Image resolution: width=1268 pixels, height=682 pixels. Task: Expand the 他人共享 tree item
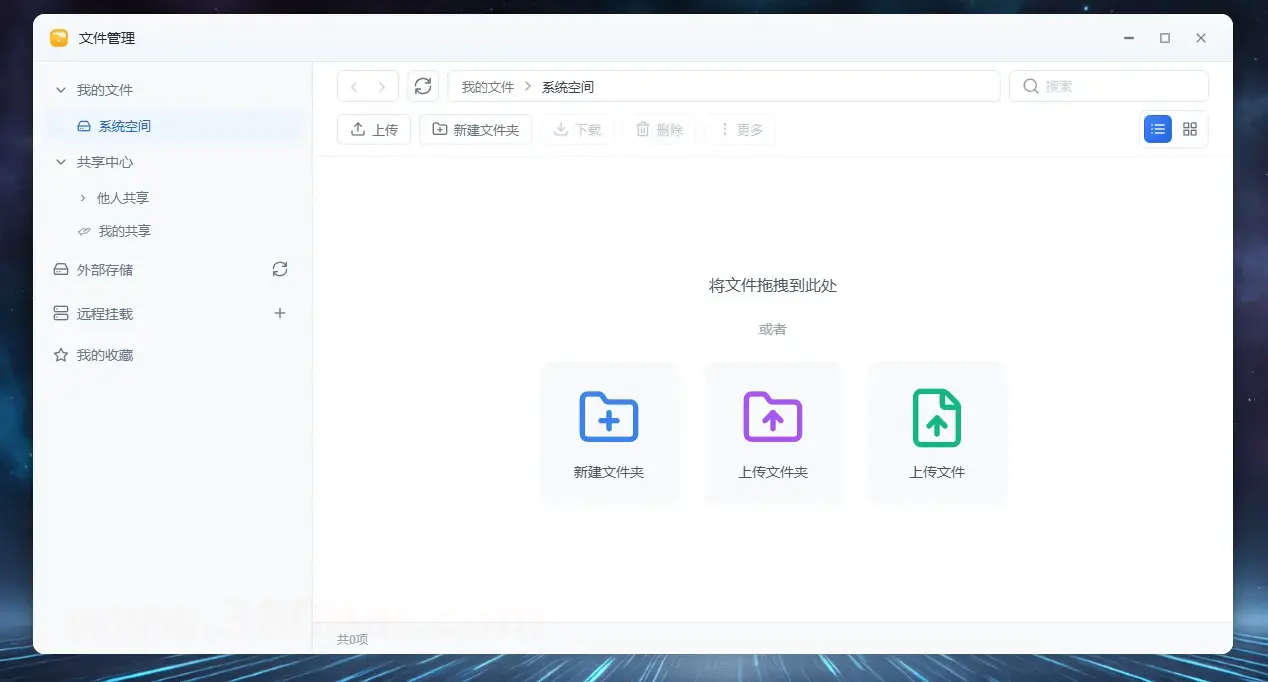(83, 198)
